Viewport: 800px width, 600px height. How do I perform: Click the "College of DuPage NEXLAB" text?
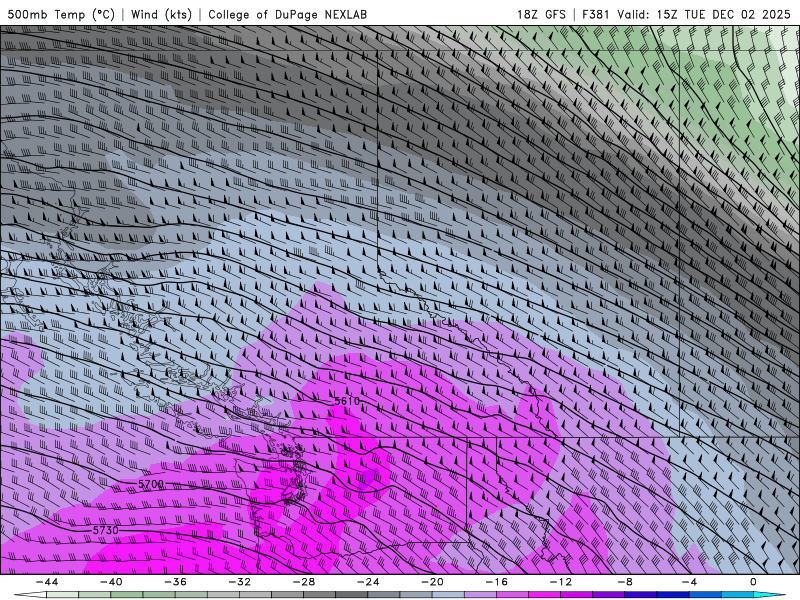(x=287, y=14)
